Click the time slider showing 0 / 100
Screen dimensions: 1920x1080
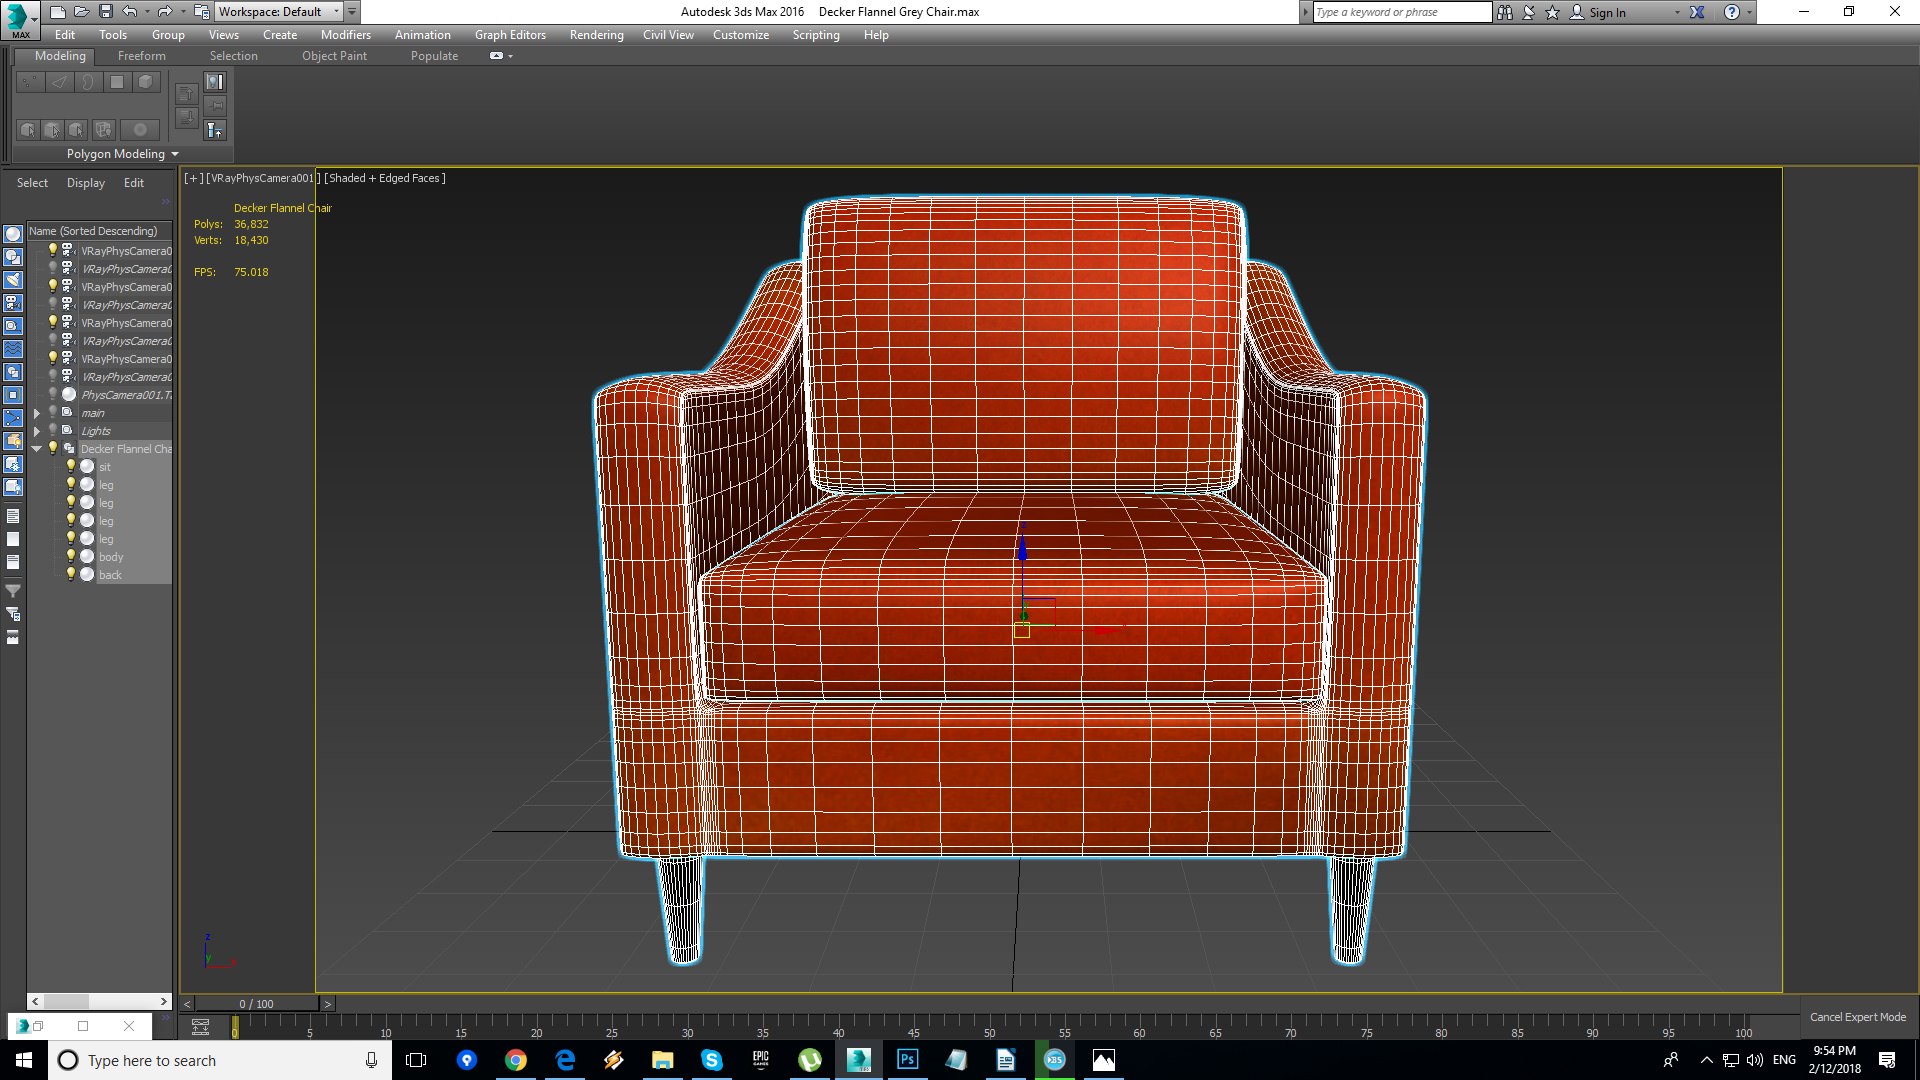click(x=256, y=1004)
